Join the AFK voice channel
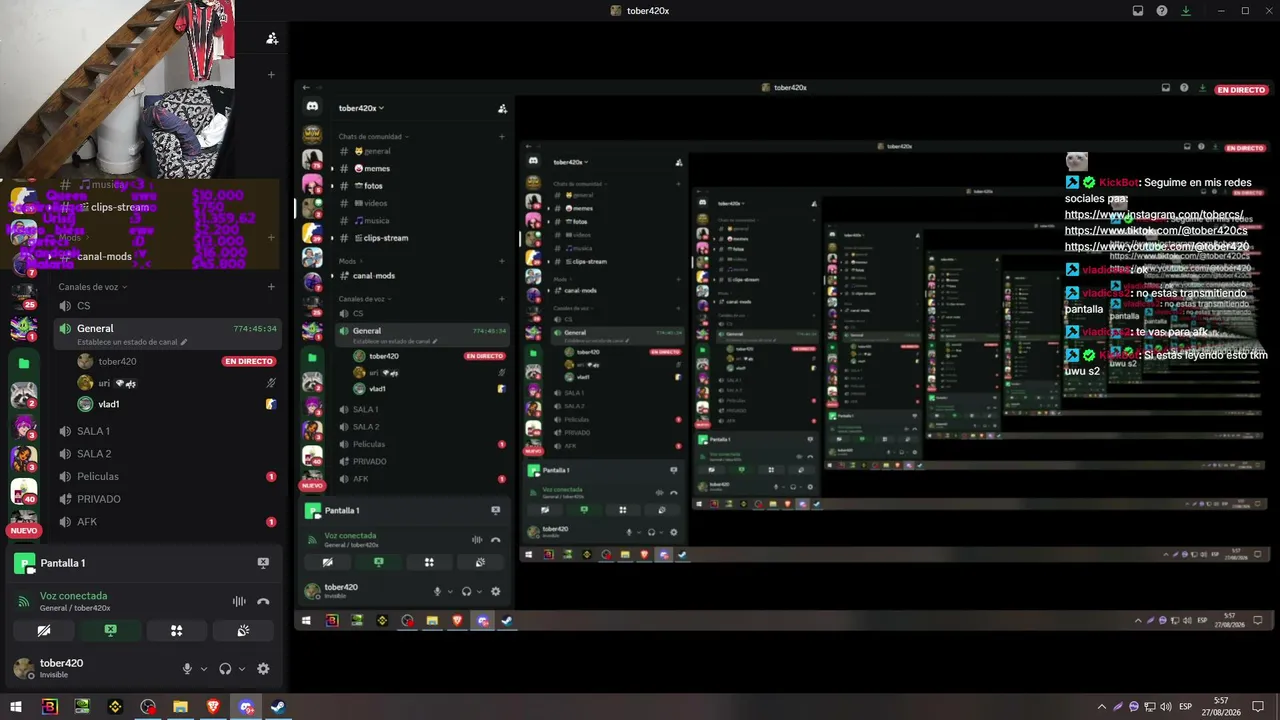 (167, 522)
